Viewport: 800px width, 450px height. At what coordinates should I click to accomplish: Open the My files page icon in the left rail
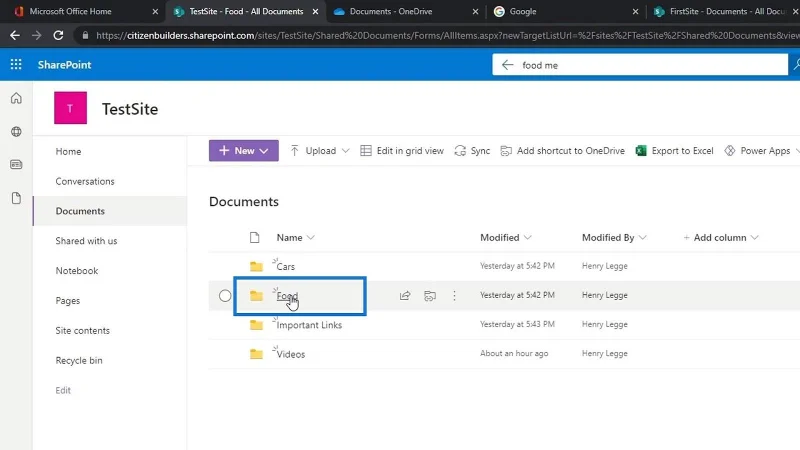pos(16,198)
